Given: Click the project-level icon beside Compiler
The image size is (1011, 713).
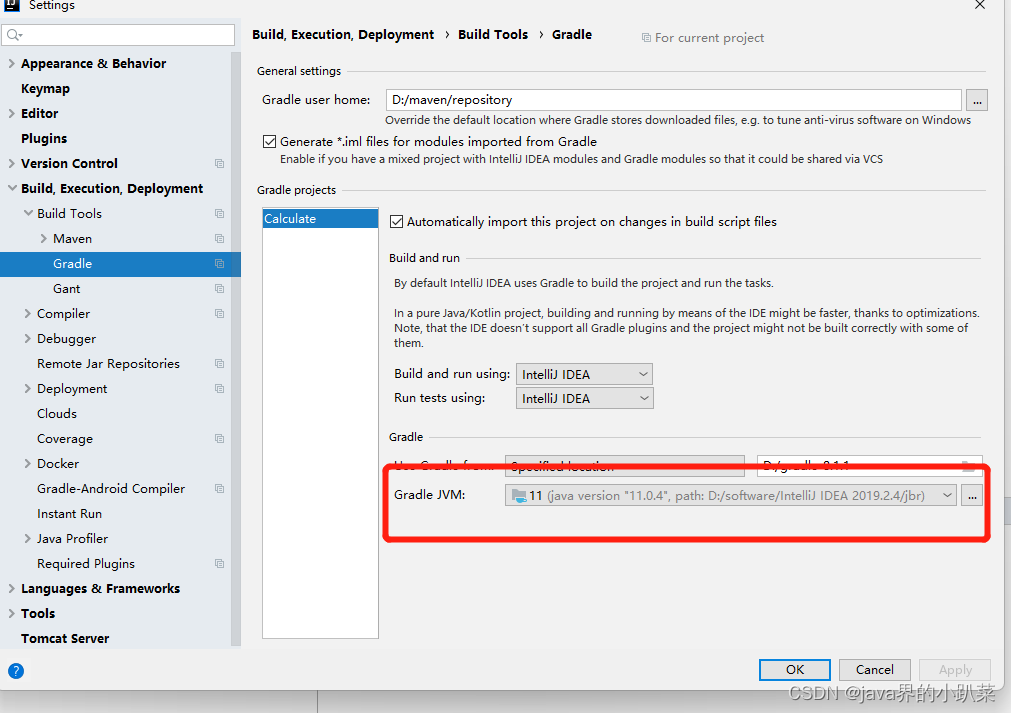Looking at the screenshot, I should point(219,313).
